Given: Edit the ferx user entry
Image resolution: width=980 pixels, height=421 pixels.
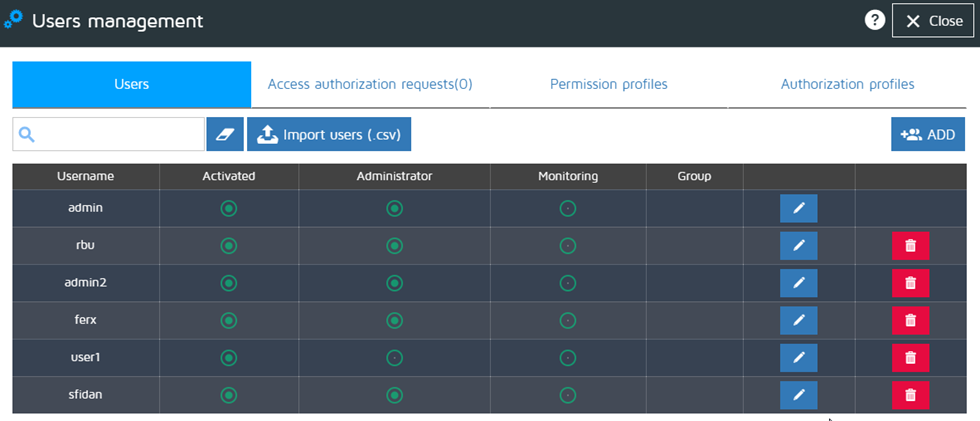Looking at the screenshot, I should pos(798,320).
